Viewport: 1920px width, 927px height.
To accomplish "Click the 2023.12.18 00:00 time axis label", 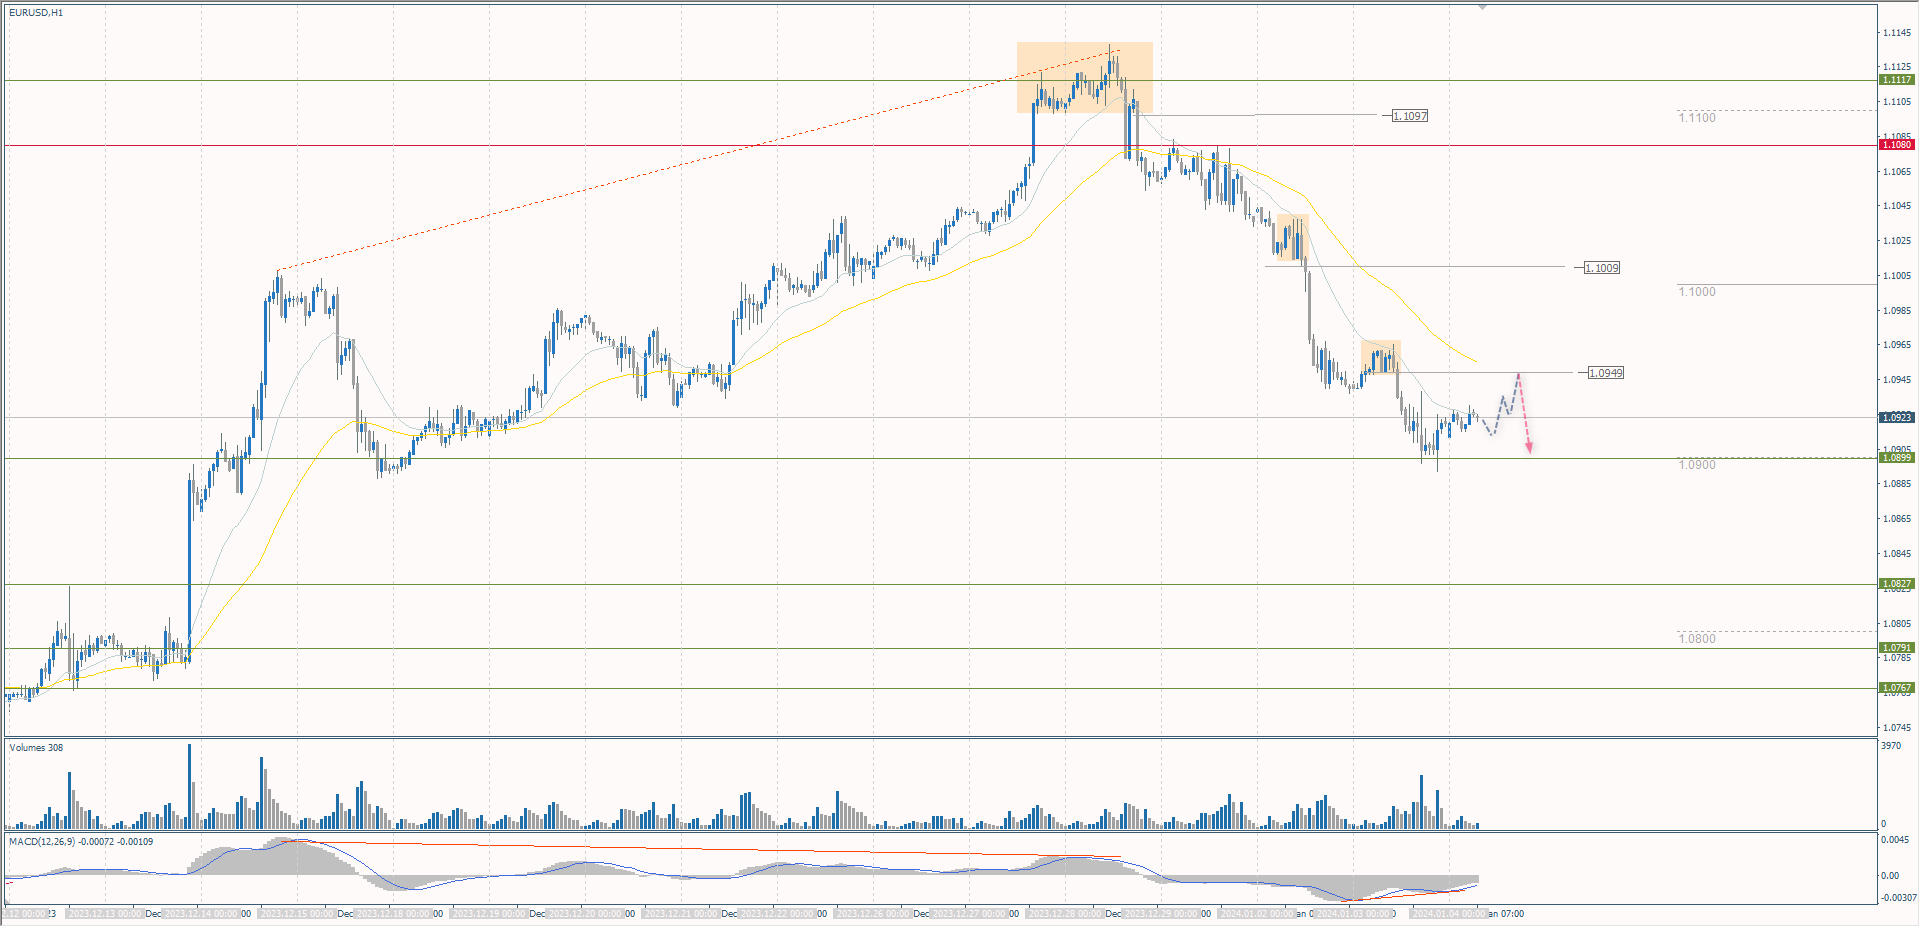I will [x=393, y=914].
